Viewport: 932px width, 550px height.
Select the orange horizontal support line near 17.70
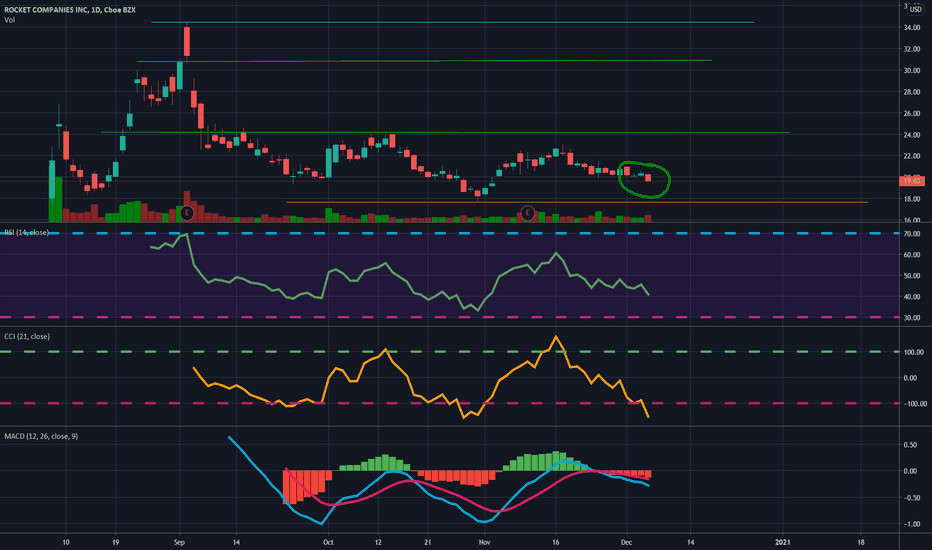tap(577, 203)
